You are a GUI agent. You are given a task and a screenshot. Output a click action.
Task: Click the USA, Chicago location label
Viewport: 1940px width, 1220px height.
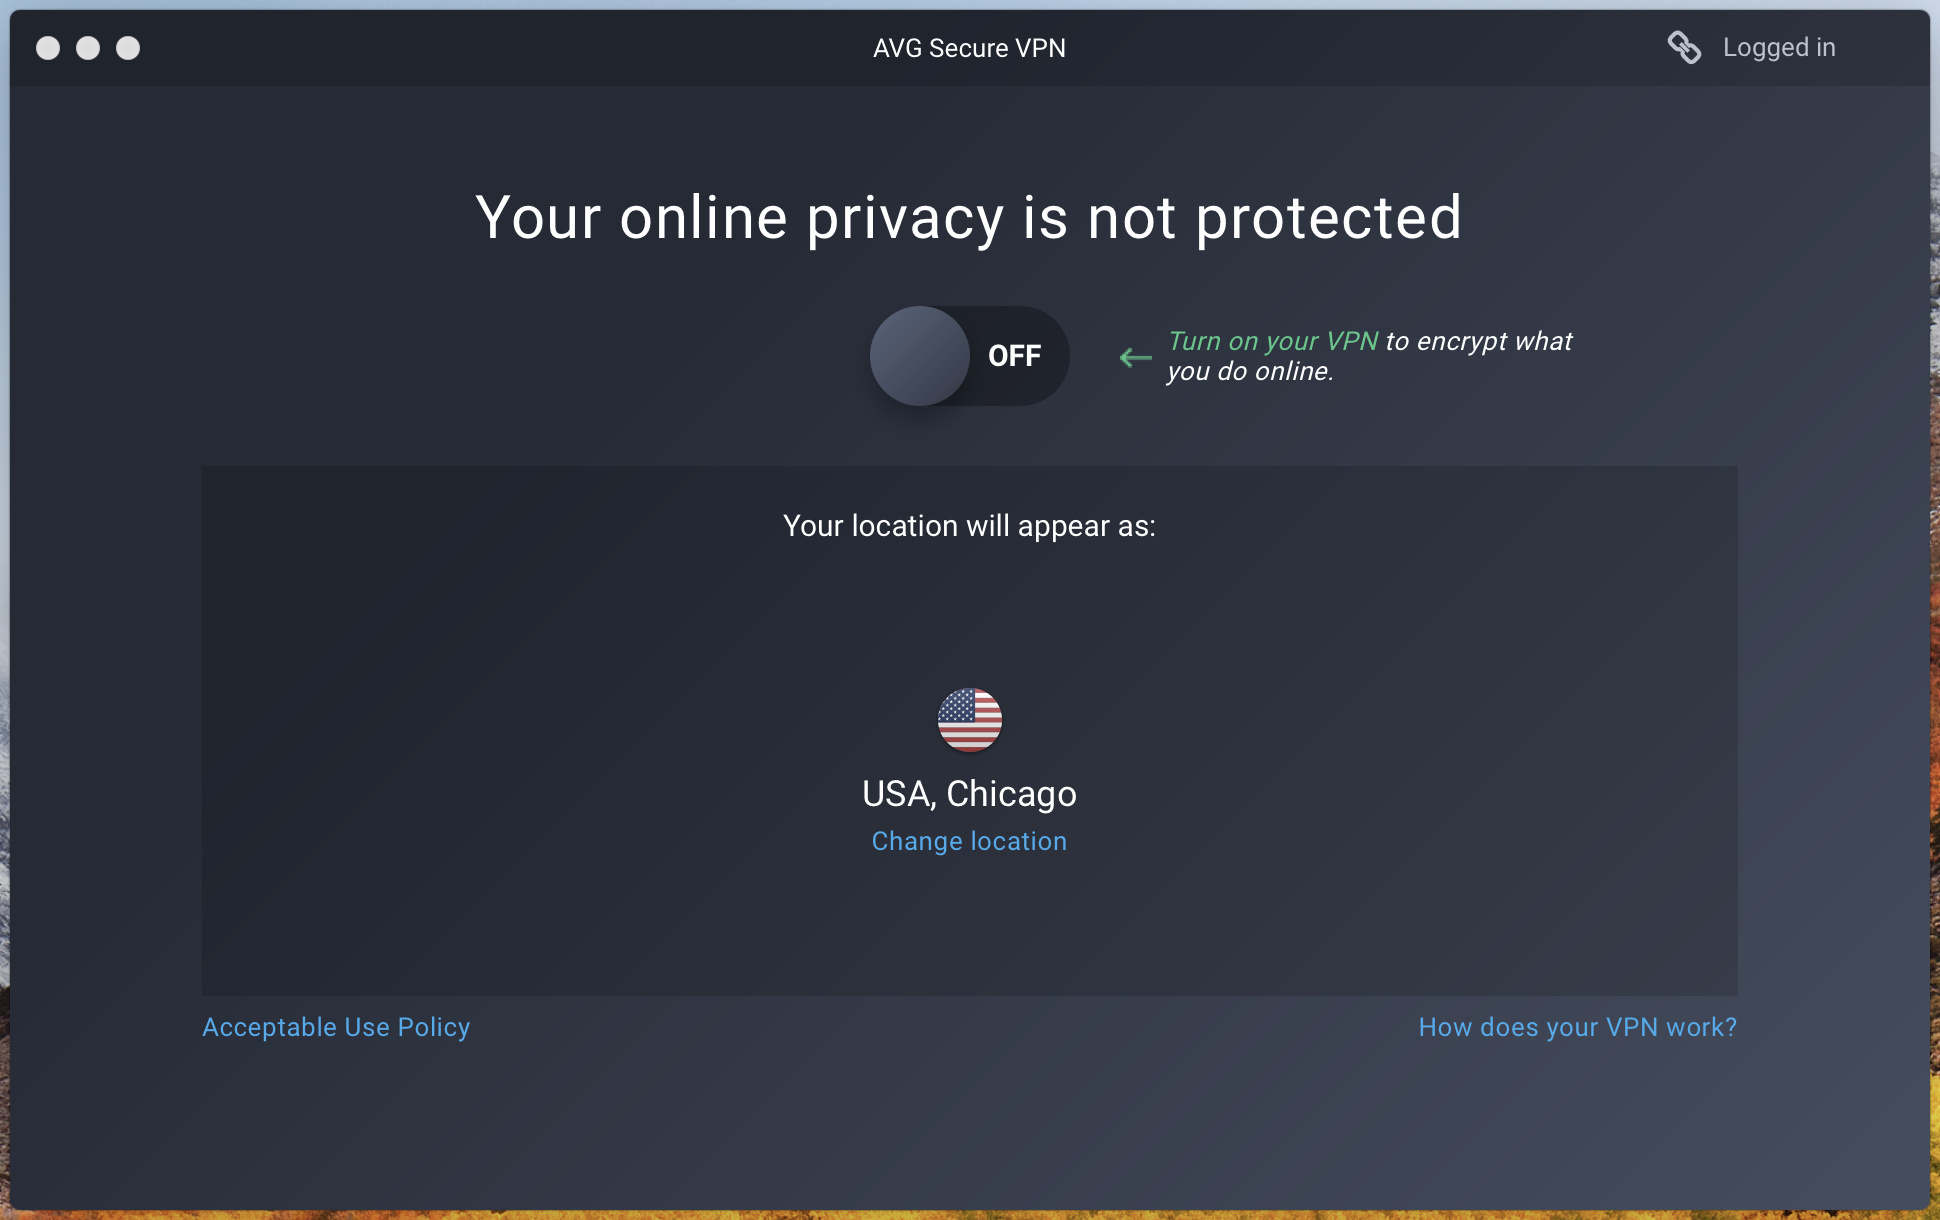point(969,793)
